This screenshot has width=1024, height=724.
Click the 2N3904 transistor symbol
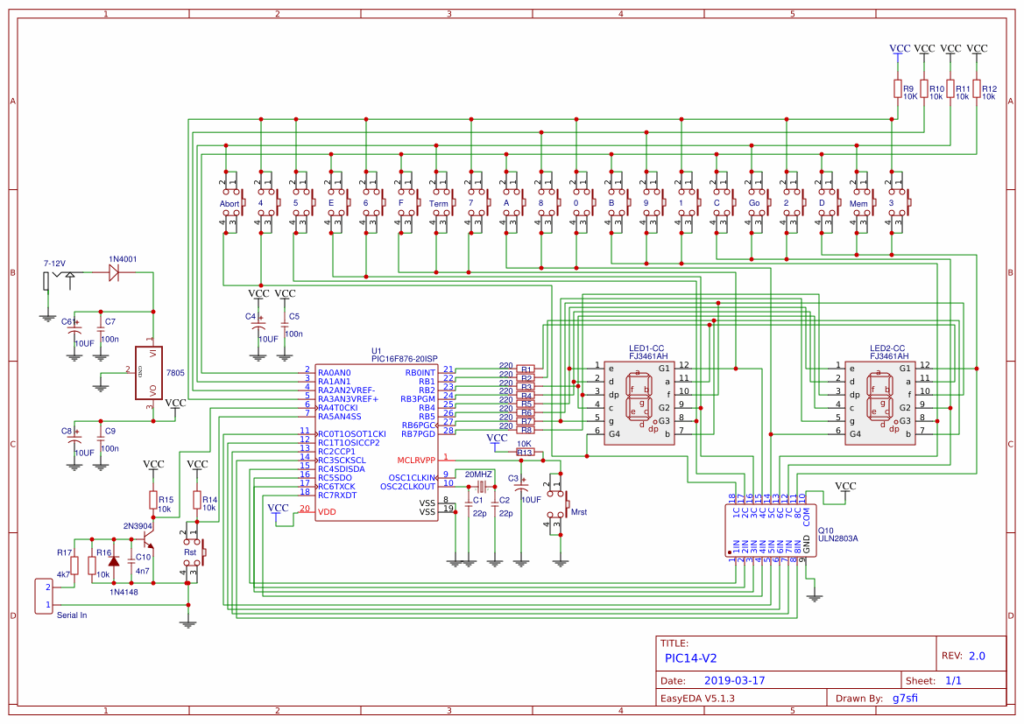click(x=147, y=541)
